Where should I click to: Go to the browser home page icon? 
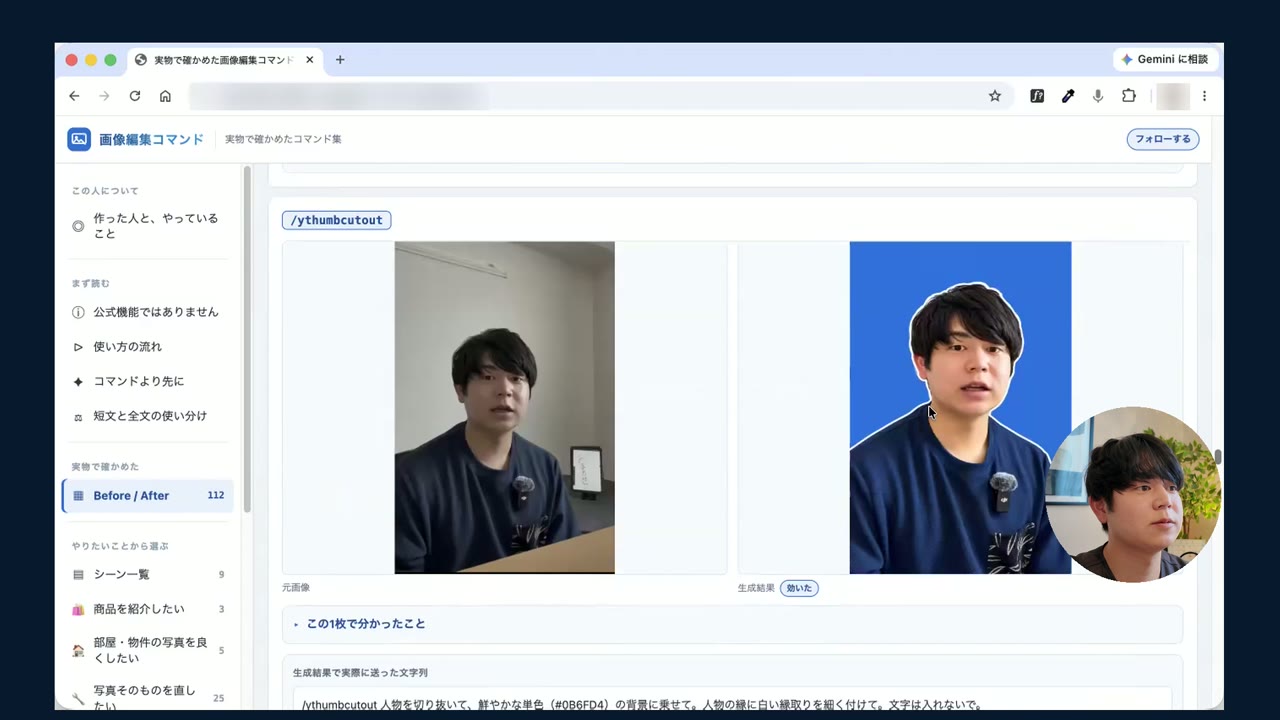pyautogui.click(x=165, y=96)
